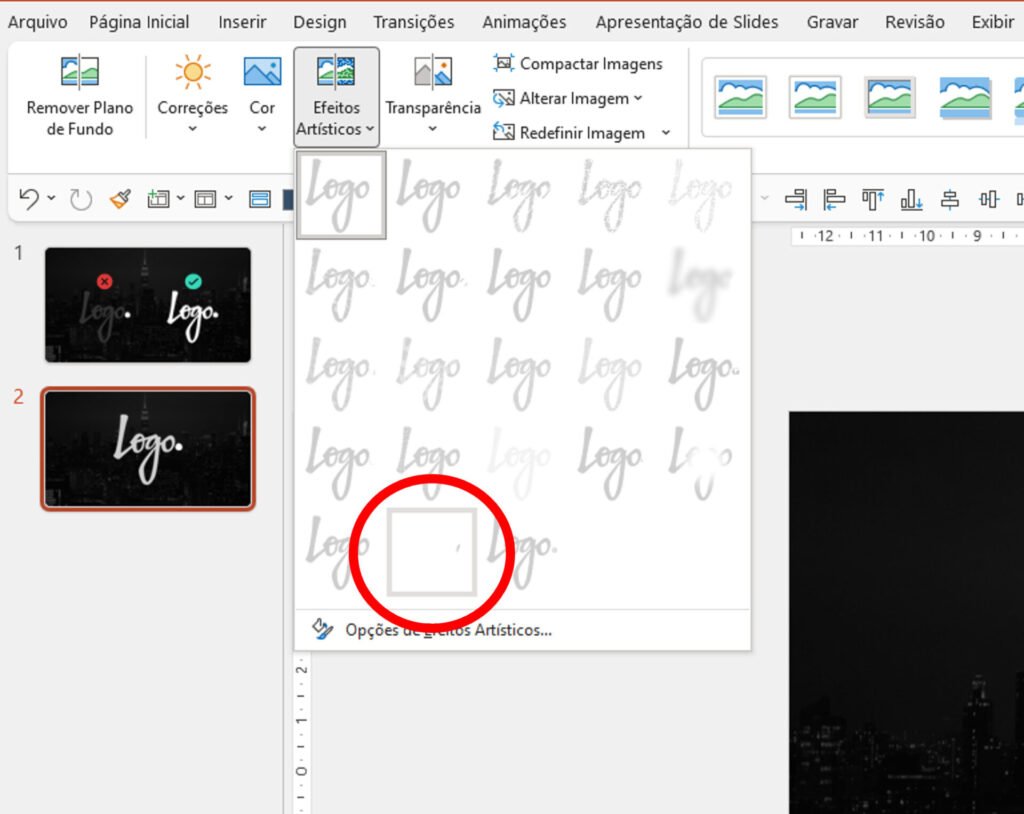The width and height of the screenshot is (1024, 814).
Task: Select the Format Painter brush icon
Action: [120, 199]
